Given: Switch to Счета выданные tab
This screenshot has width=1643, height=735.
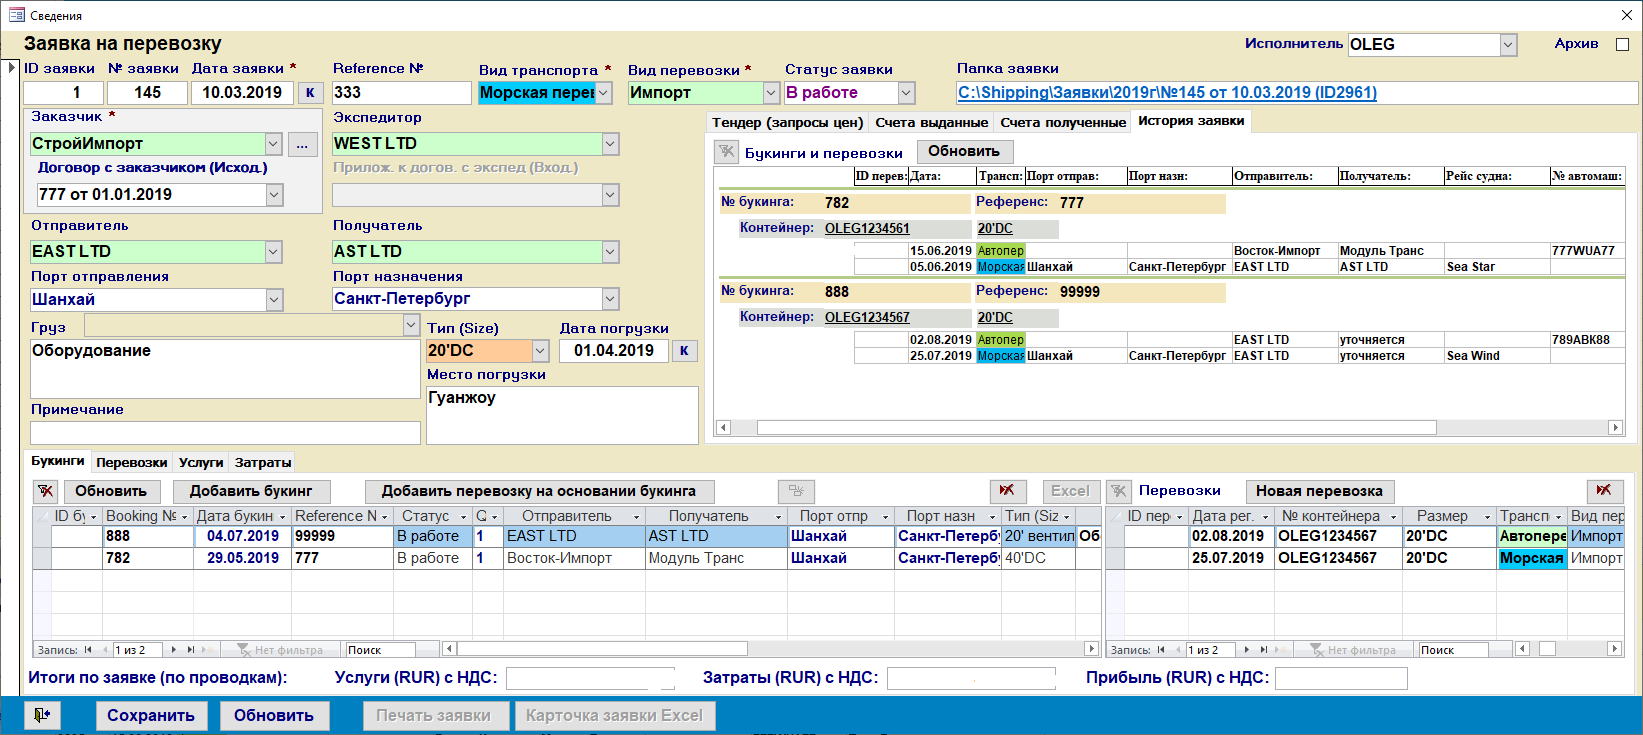Looking at the screenshot, I should [x=931, y=122].
